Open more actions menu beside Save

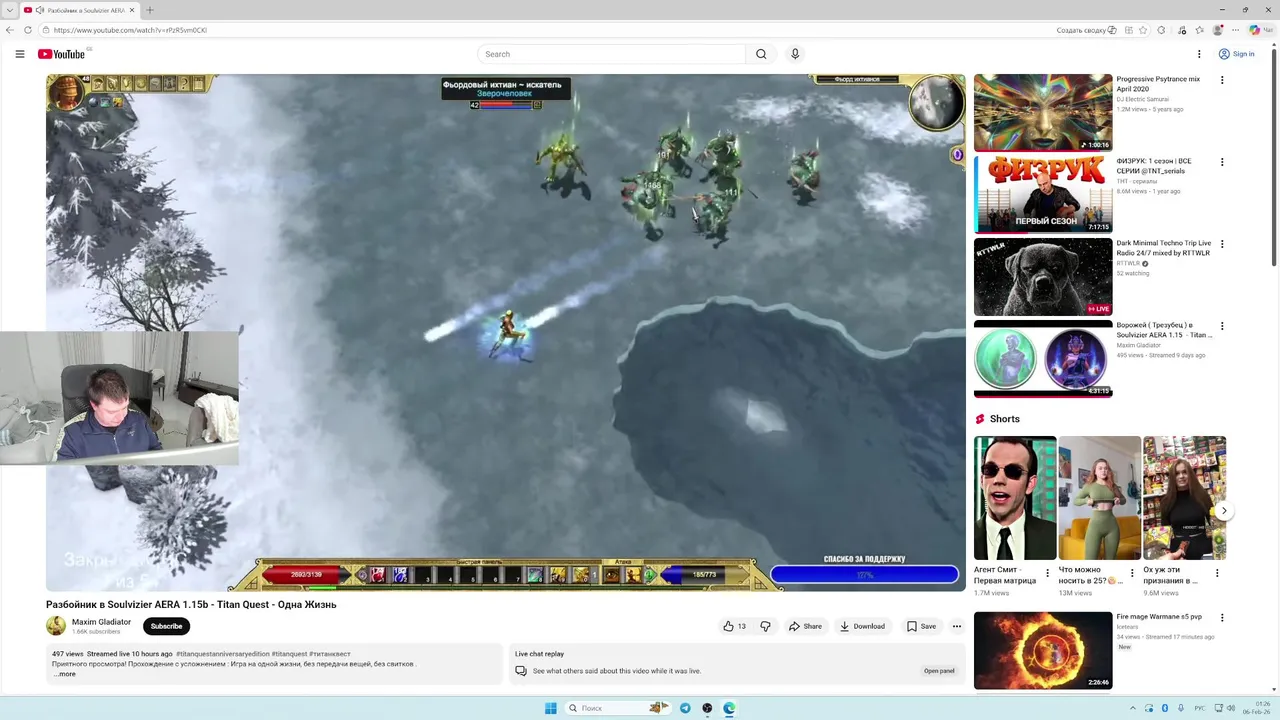(957, 626)
